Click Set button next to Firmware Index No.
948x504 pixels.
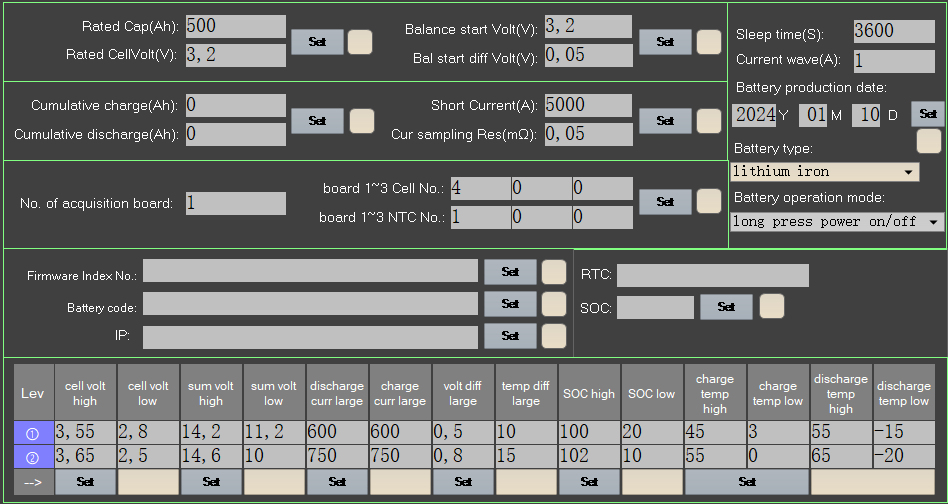[x=510, y=271]
